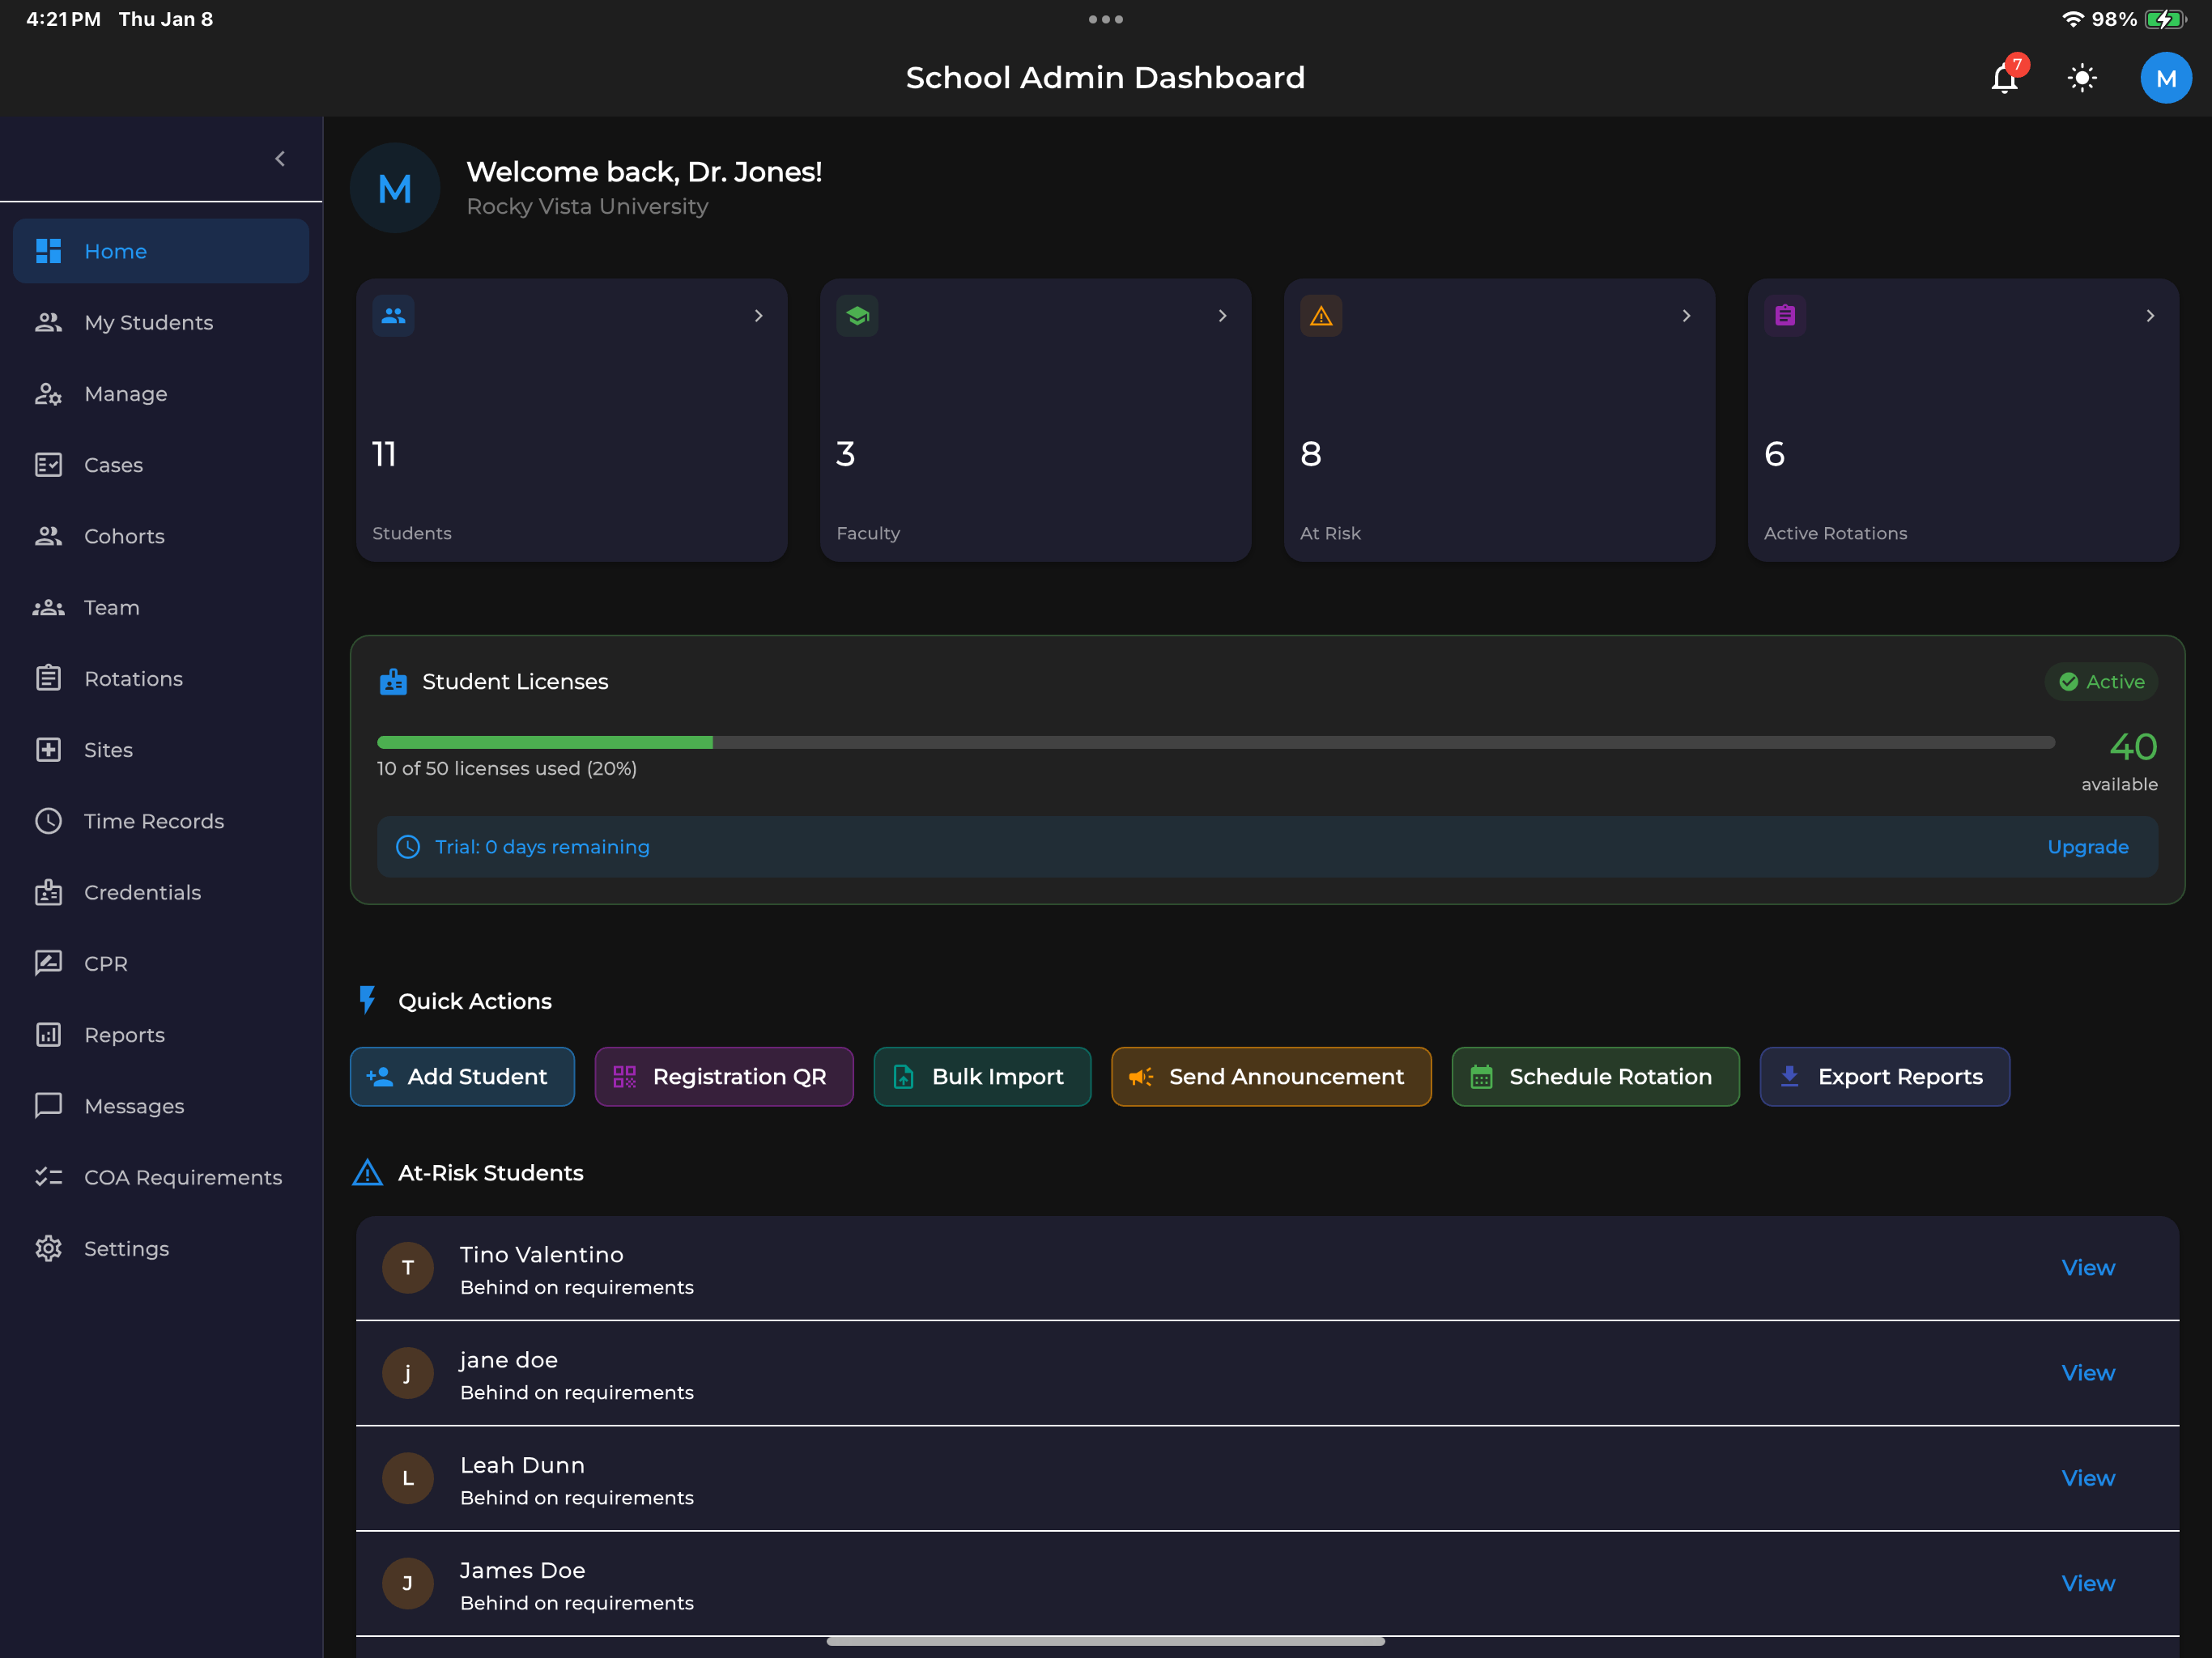Click the '10 of 50 licenses used' text
The height and width of the screenshot is (1658, 2212).
tap(506, 768)
